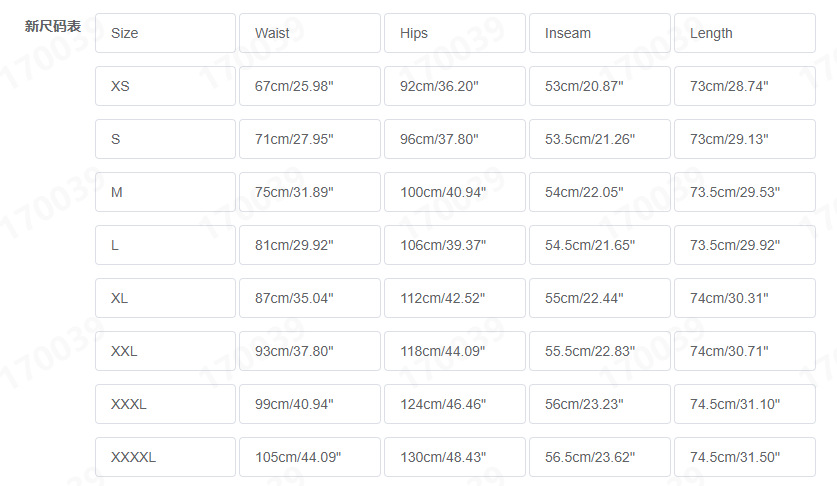Image resolution: width=837 pixels, height=486 pixels.
Task: Click the 73.5cm/29.92" length cell
Action: click(x=744, y=245)
